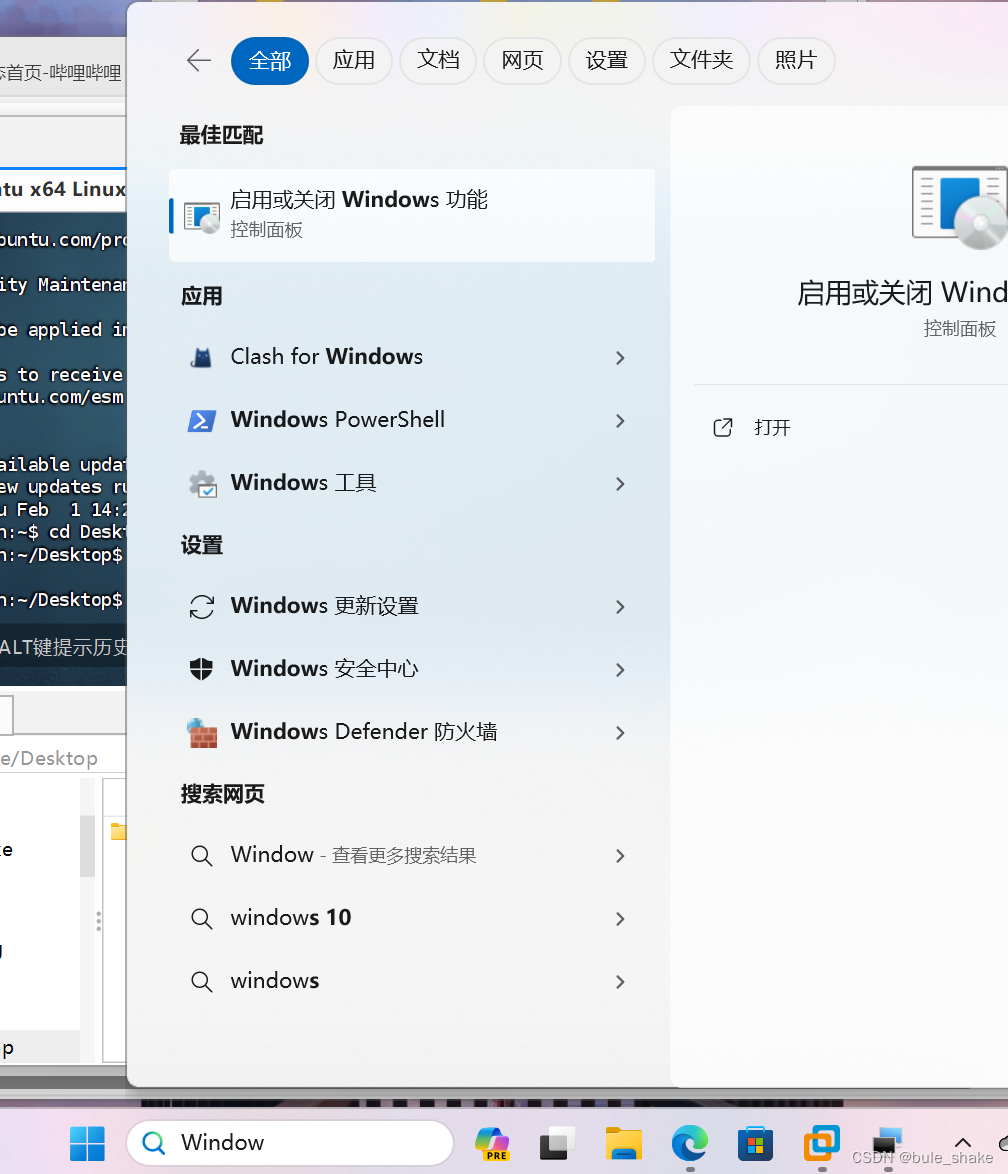Screen dimensions: 1008x1174
Task: Click the open-external icon beside 打开
Action: (x=723, y=428)
